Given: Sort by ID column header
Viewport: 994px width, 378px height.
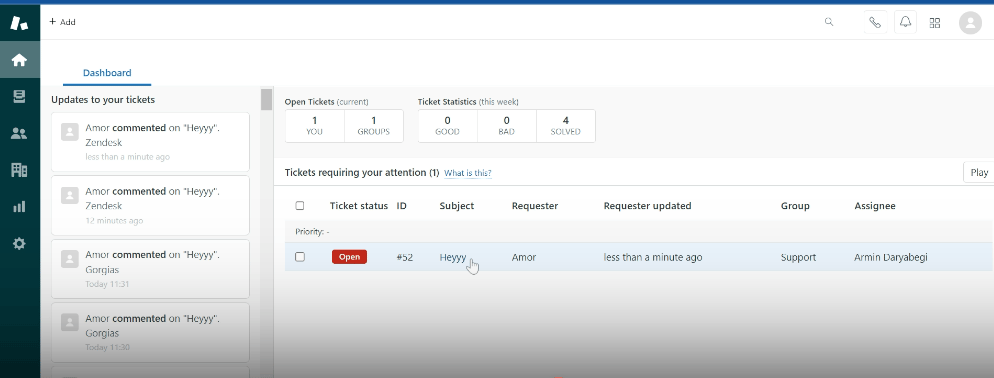Looking at the screenshot, I should (401, 205).
